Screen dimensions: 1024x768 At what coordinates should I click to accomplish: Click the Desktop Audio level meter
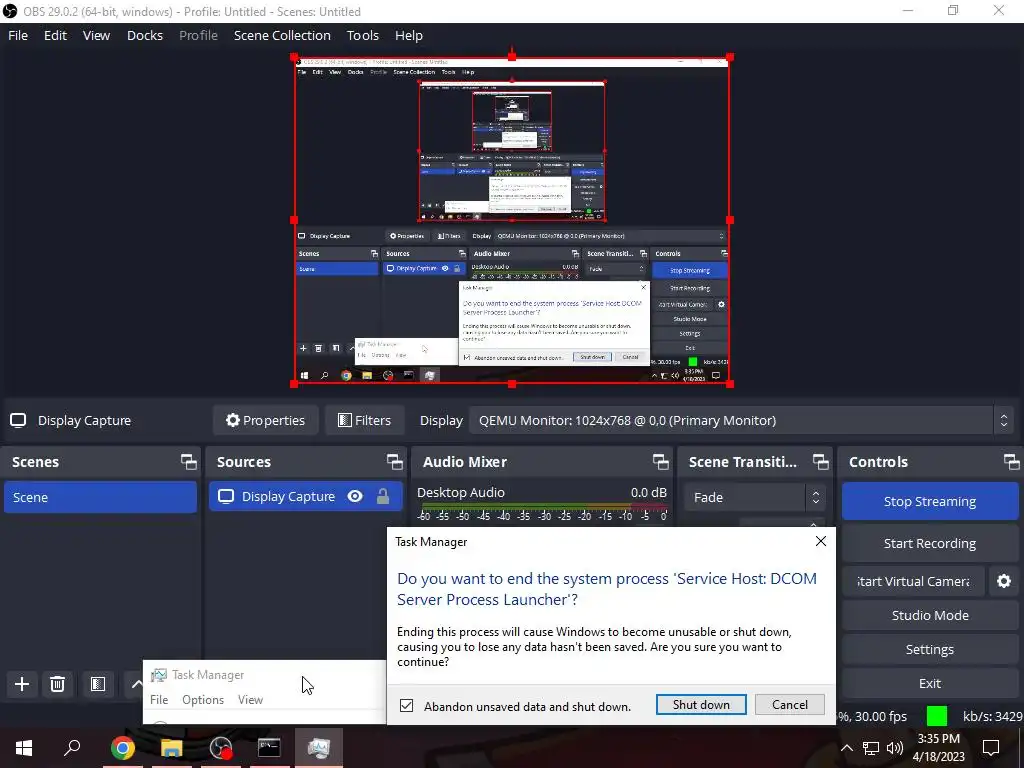pos(544,506)
